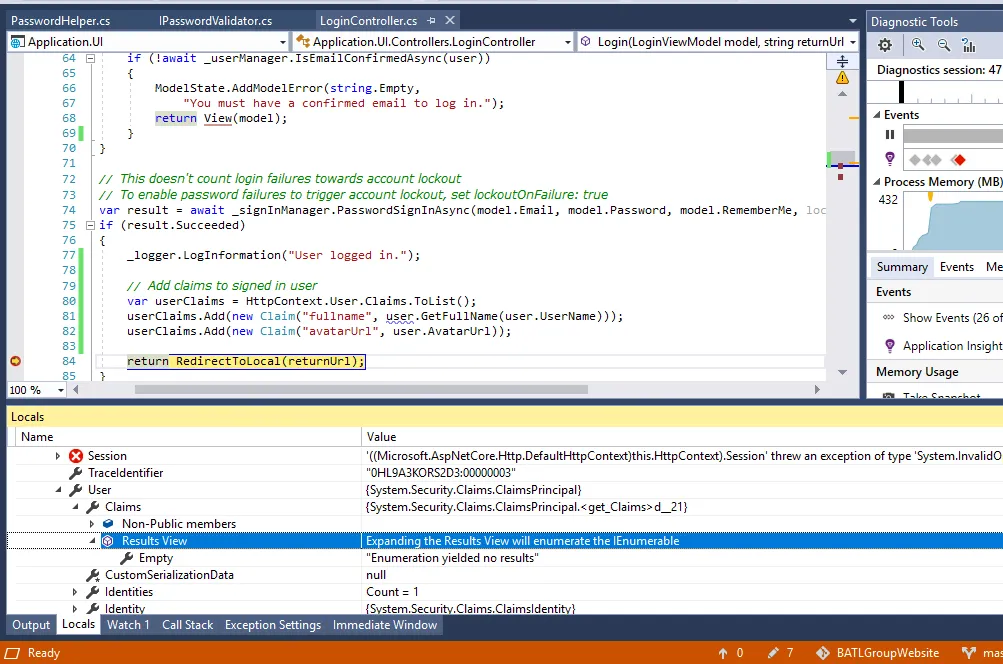Screen dimensions: 1003x664
Task: Switch to the Output tab
Action: point(31,624)
